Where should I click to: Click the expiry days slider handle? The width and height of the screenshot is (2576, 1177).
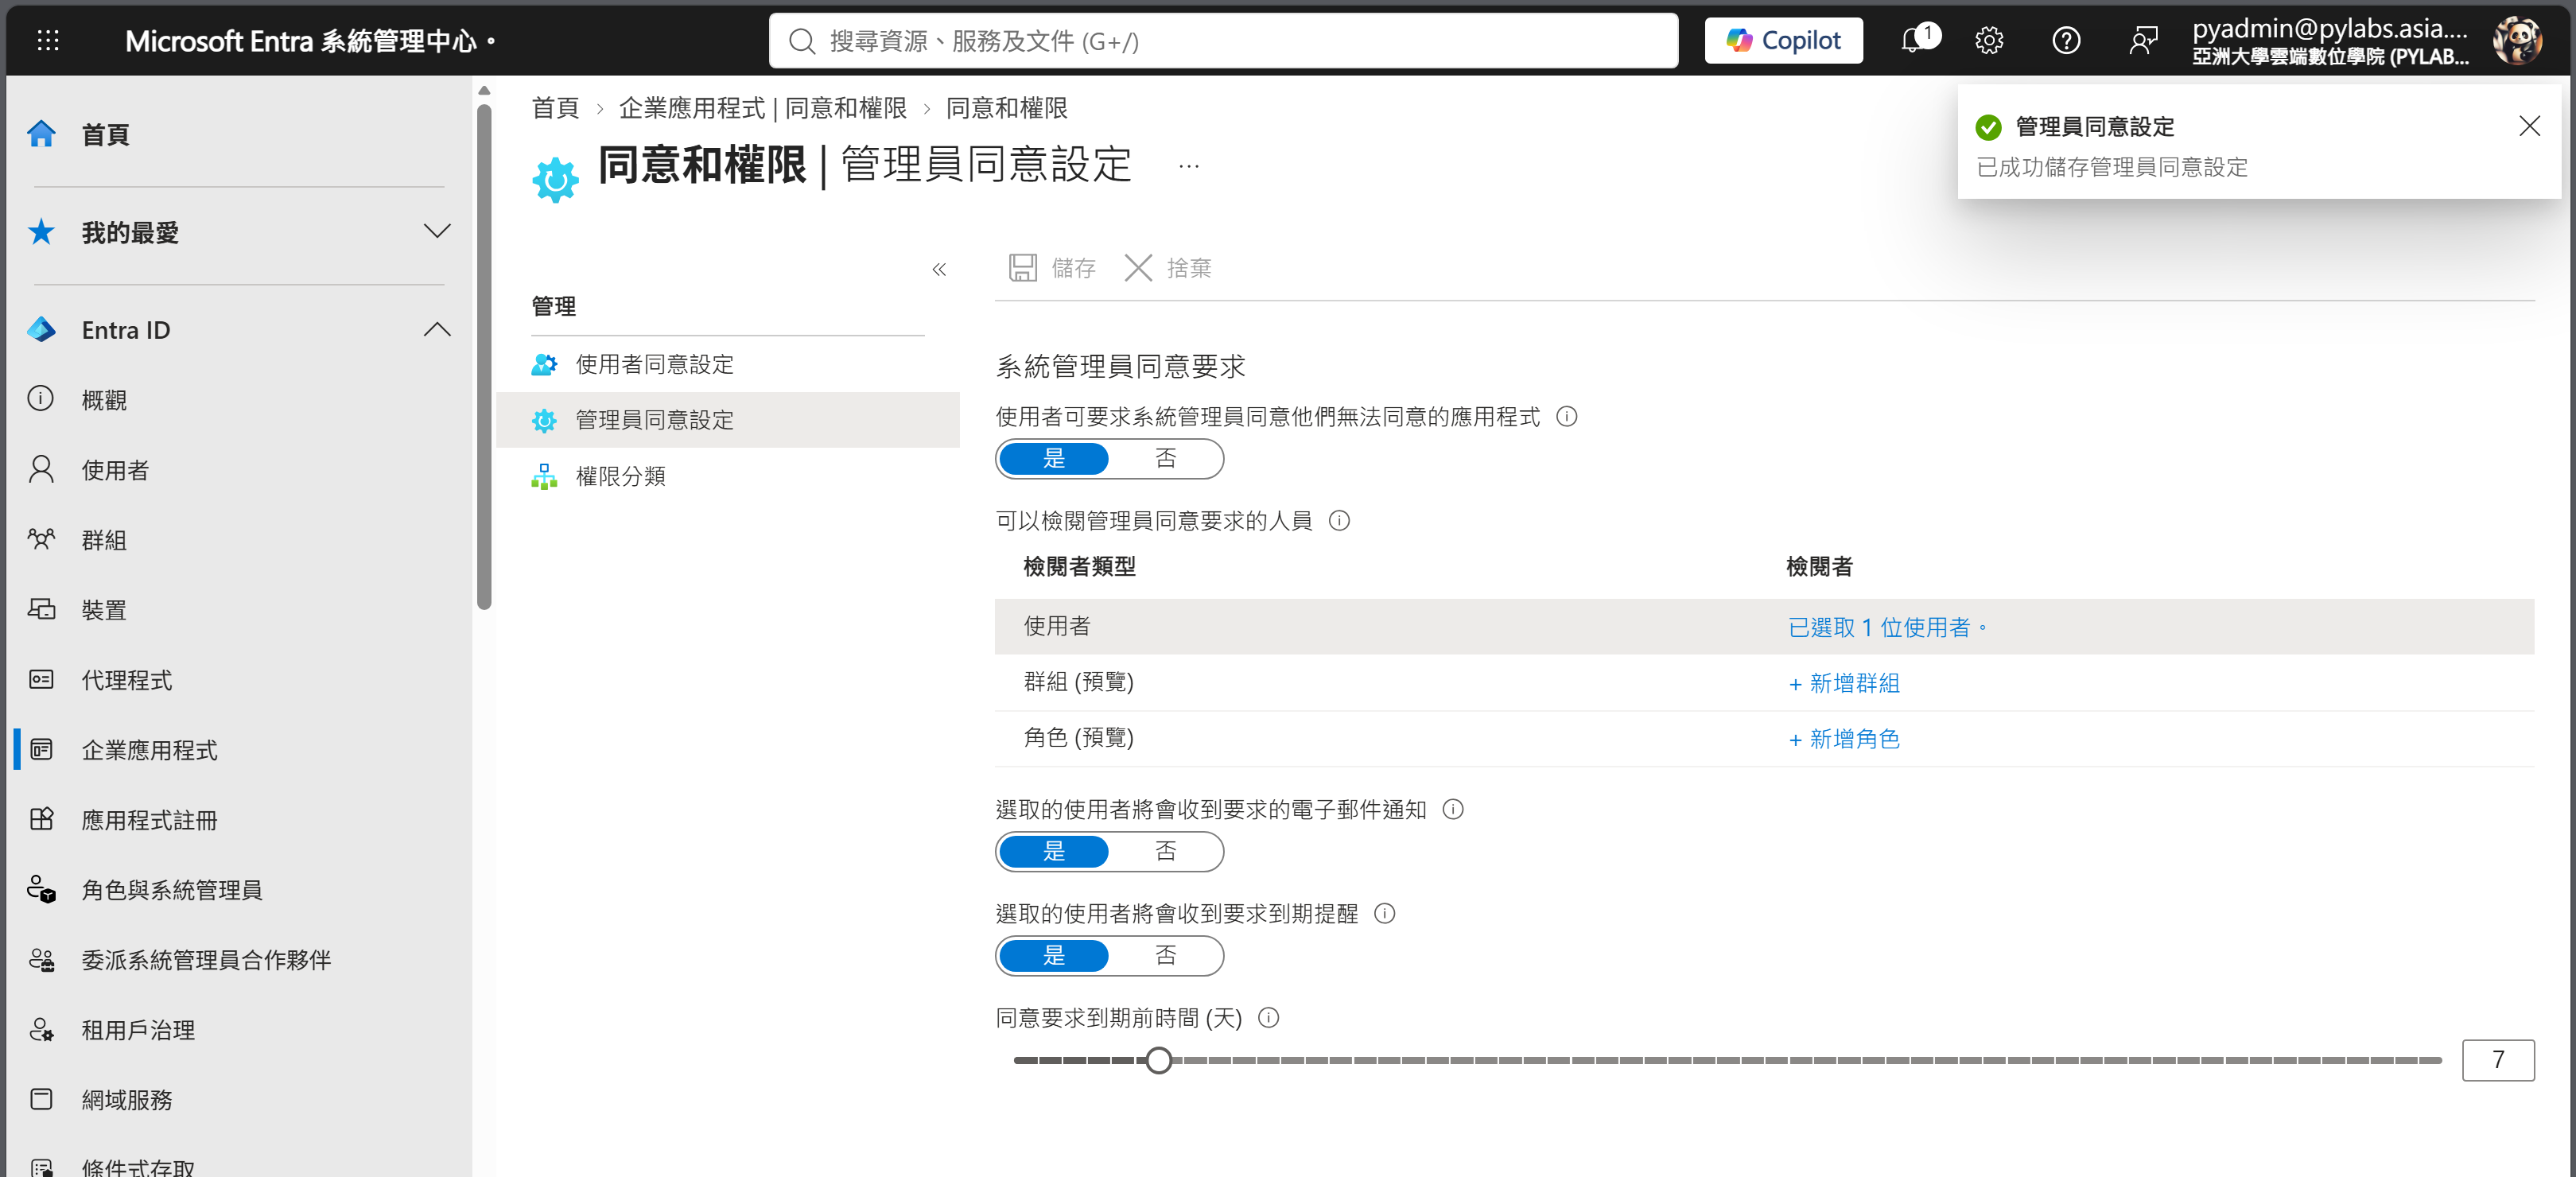click(1158, 1061)
